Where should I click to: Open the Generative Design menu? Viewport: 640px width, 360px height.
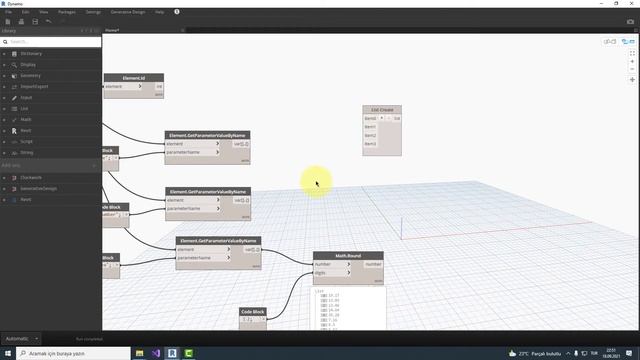[128, 12]
